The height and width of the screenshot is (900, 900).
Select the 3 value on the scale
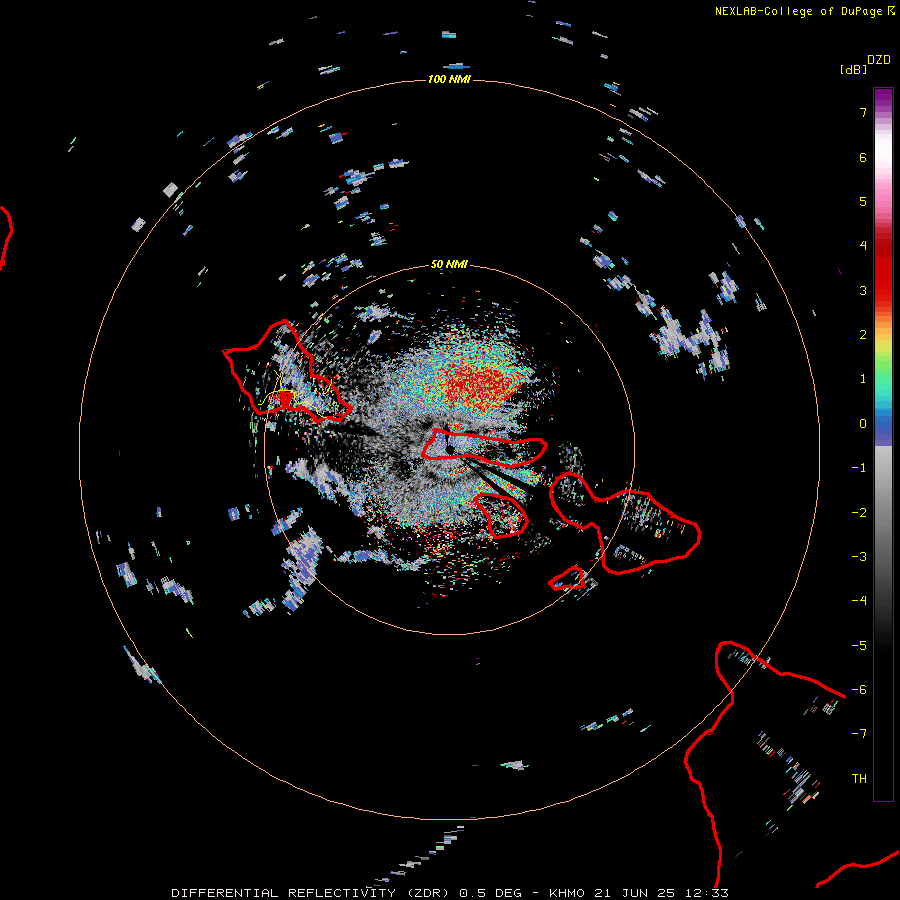[x=863, y=290]
